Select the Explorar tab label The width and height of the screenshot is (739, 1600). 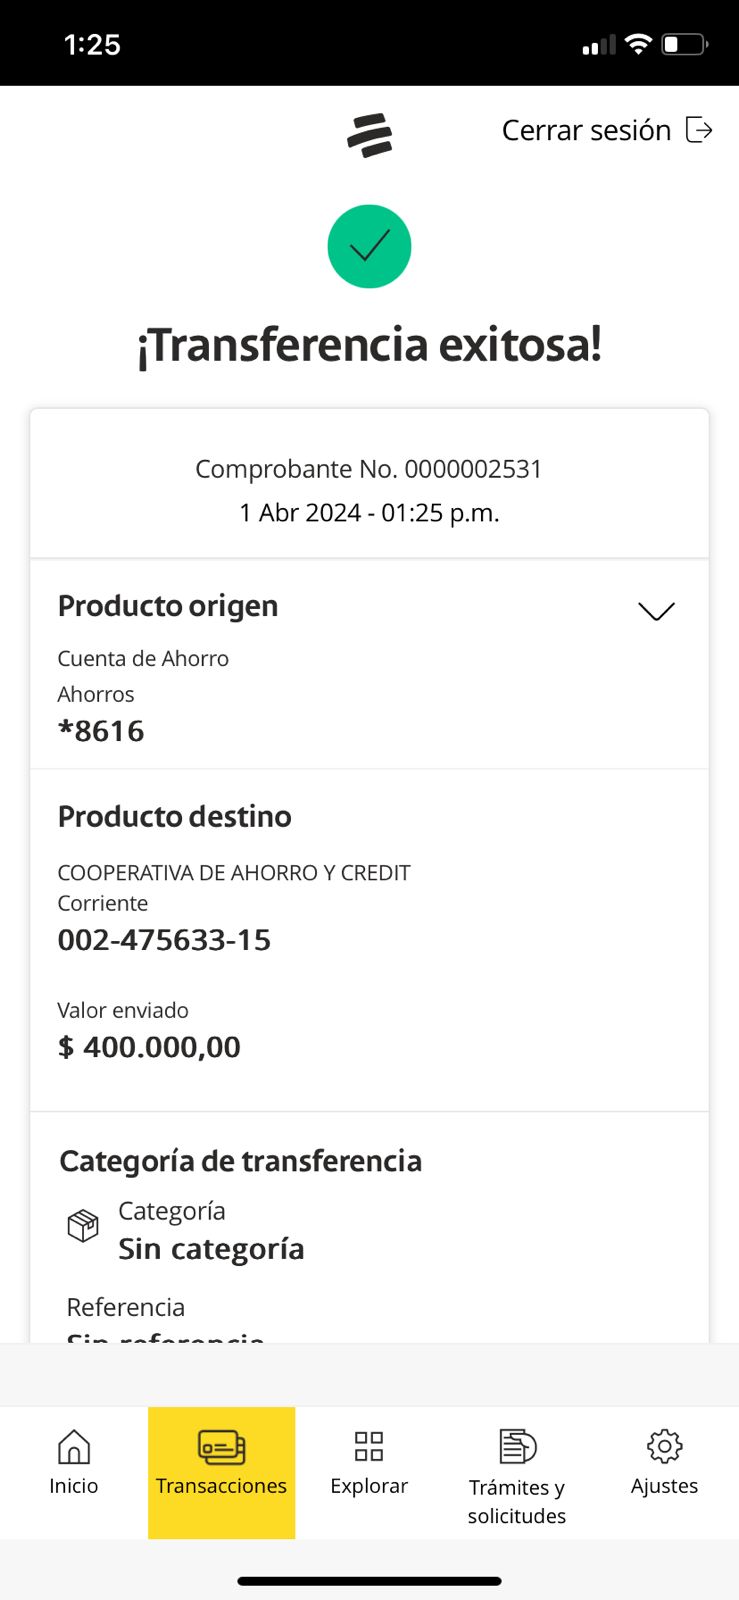point(369,1486)
